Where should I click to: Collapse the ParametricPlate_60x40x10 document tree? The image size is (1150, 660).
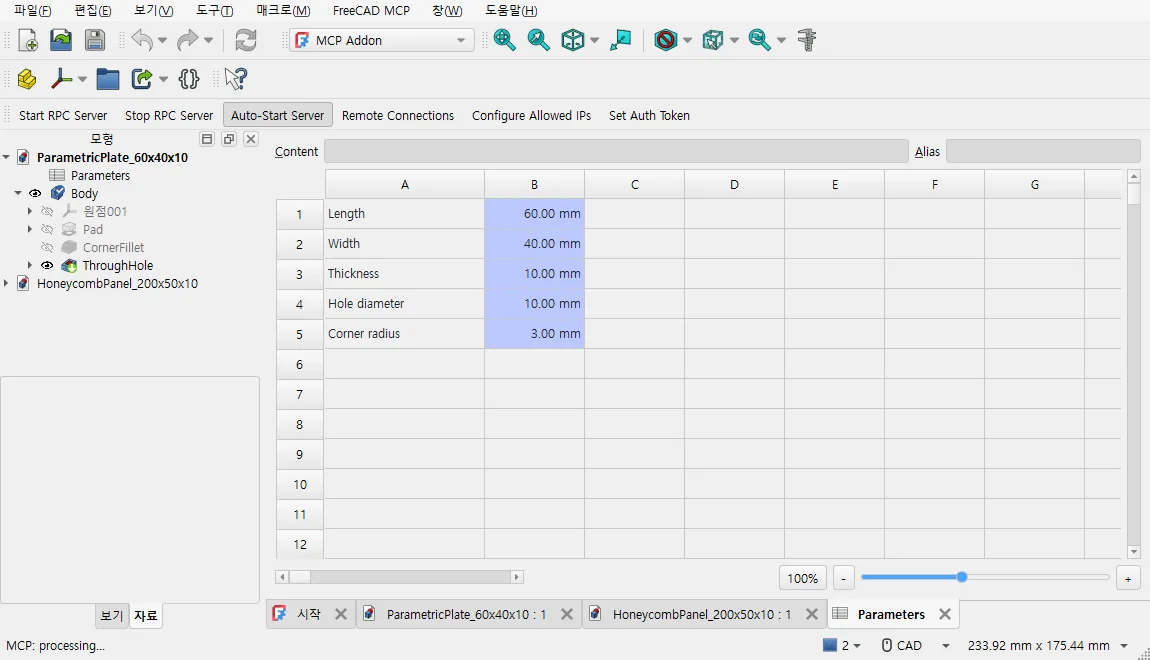pyautogui.click(x=6, y=157)
